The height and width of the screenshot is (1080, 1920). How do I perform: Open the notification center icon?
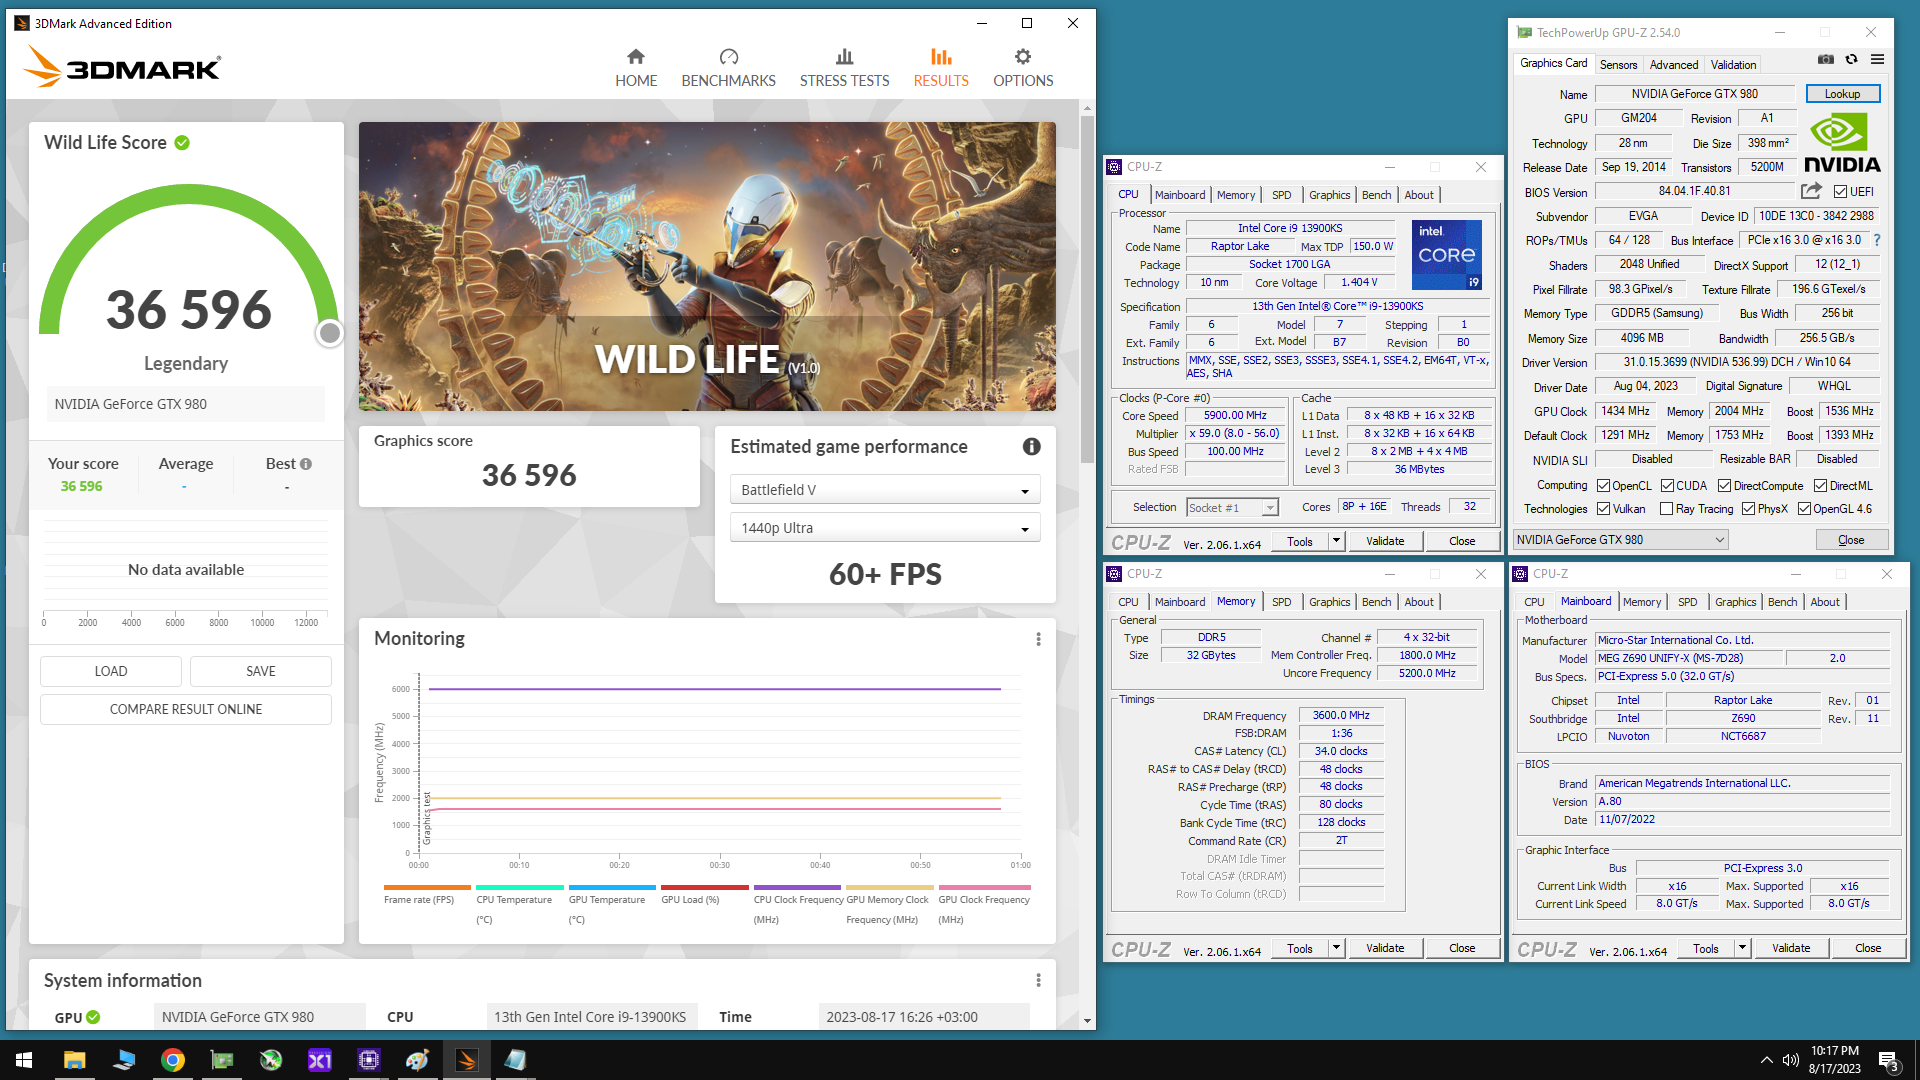point(1889,1060)
